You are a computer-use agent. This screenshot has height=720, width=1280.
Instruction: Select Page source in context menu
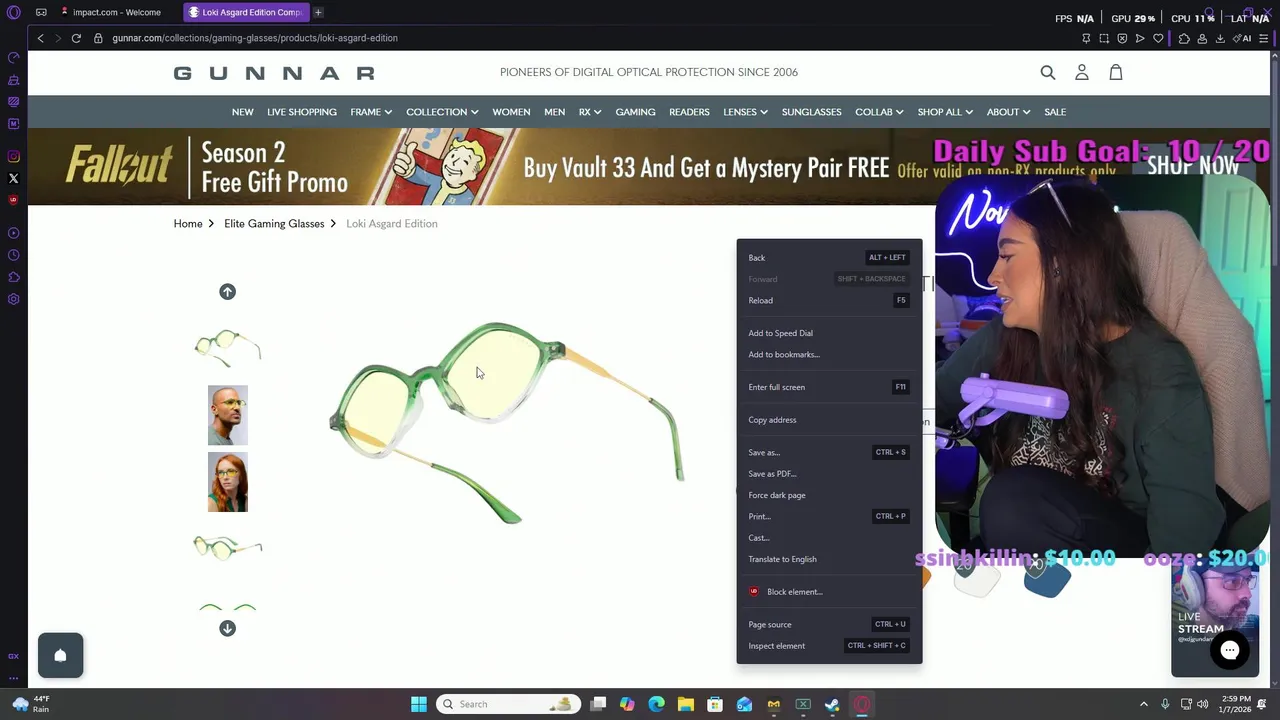(x=829, y=624)
